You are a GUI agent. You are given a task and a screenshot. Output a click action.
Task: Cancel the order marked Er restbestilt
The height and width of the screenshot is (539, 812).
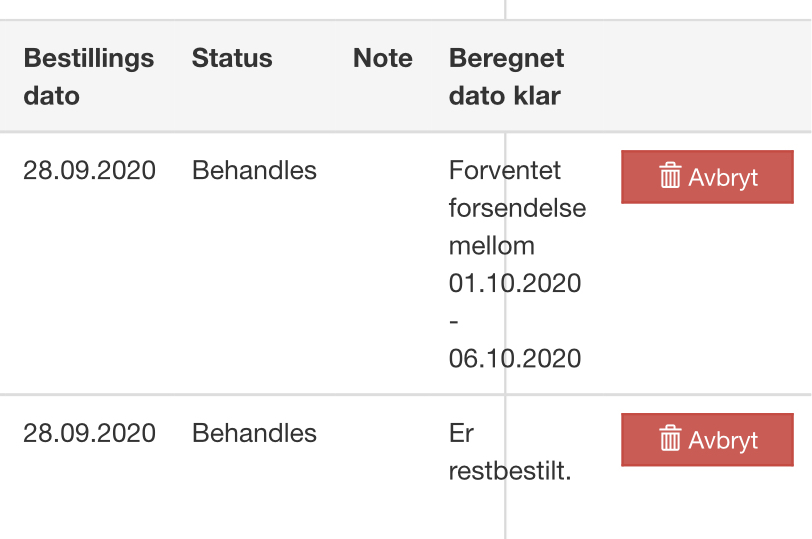point(707,440)
